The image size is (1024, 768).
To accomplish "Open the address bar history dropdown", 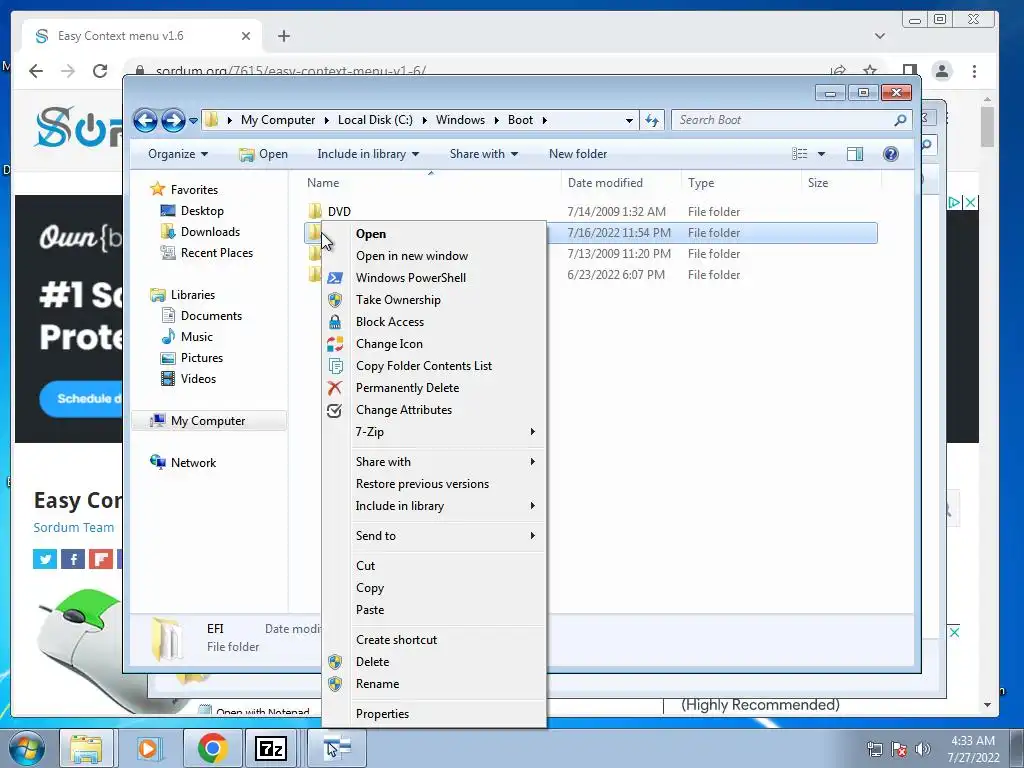I will (629, 120).
